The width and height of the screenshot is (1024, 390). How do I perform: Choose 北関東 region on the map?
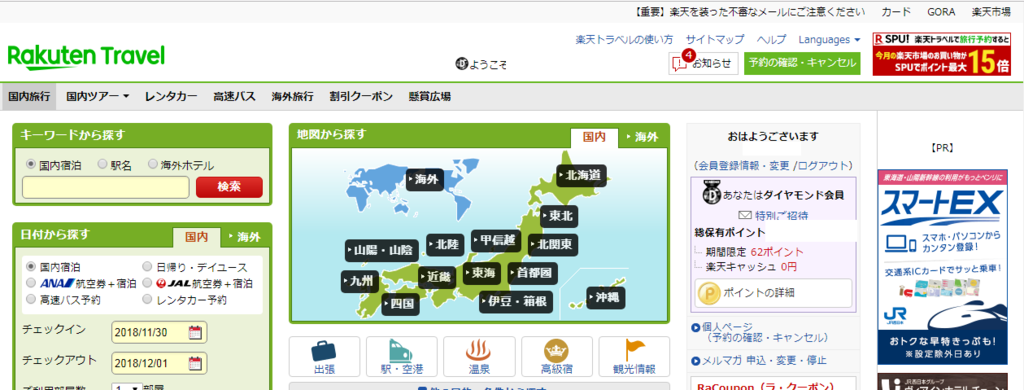553,244
